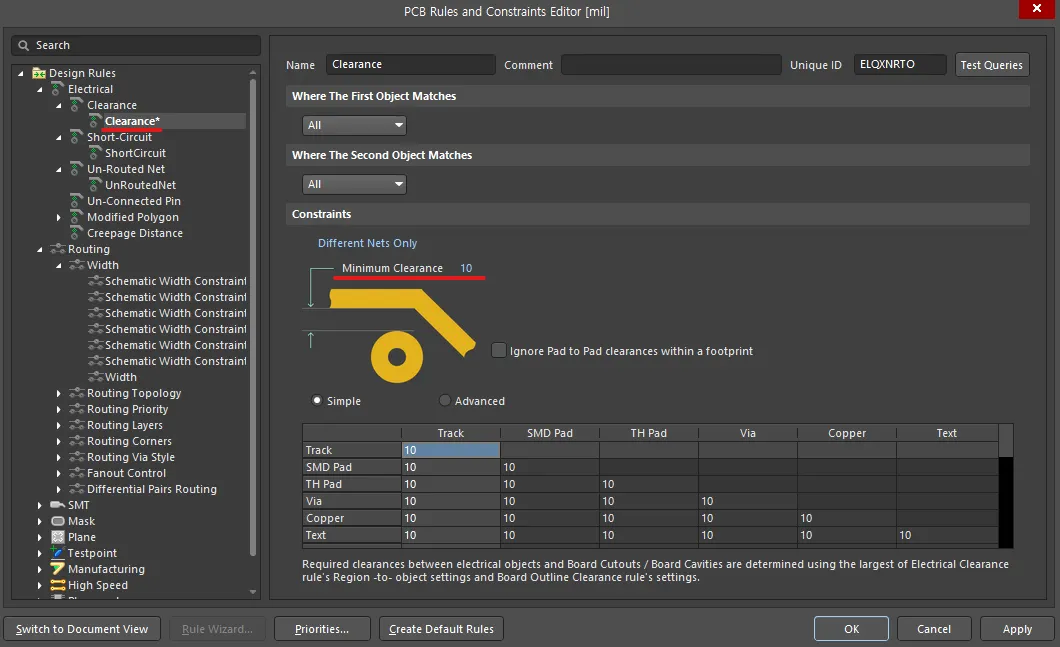Expand the Routing Topology tree node
This screenshot has width=1060, height=647.
[60, 393]
